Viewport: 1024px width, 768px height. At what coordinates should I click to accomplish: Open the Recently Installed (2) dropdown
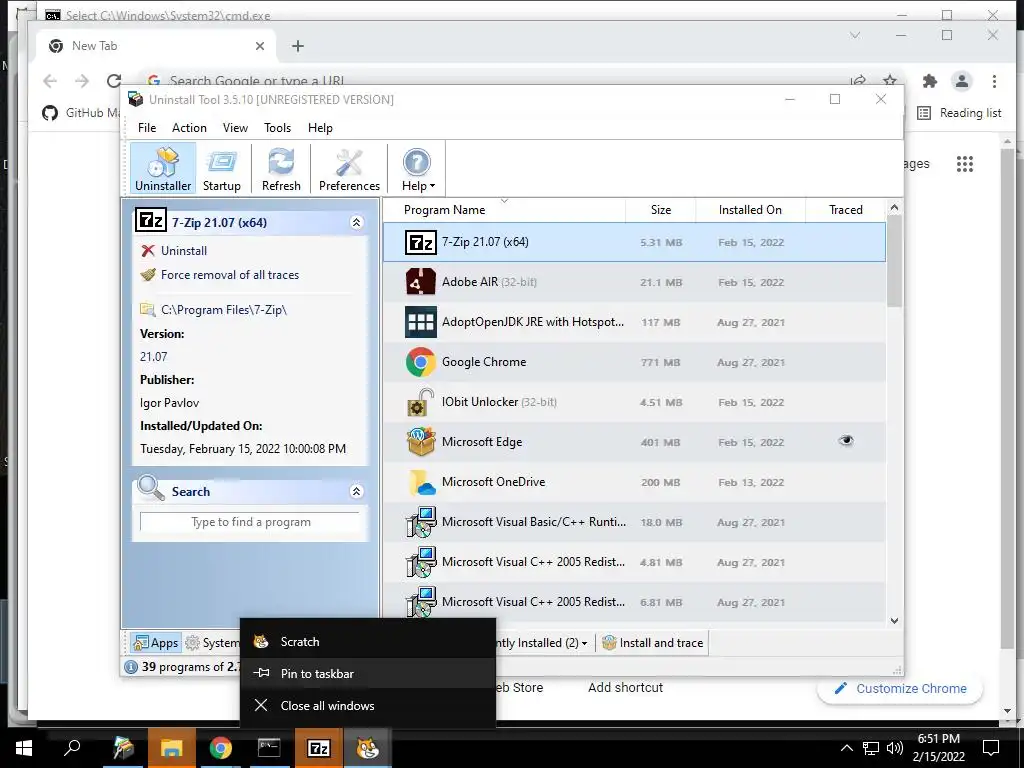[x=542, y=643]
